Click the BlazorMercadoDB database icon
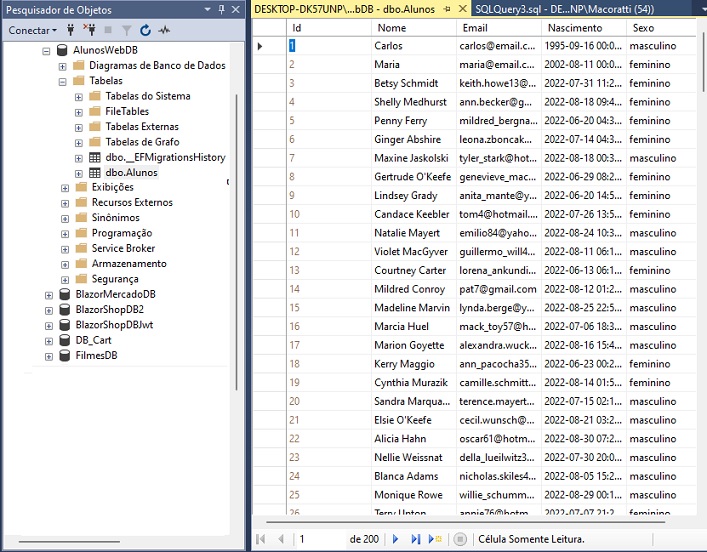The height and width of the screenshot is (552, 707). click(x=65, y=294)
